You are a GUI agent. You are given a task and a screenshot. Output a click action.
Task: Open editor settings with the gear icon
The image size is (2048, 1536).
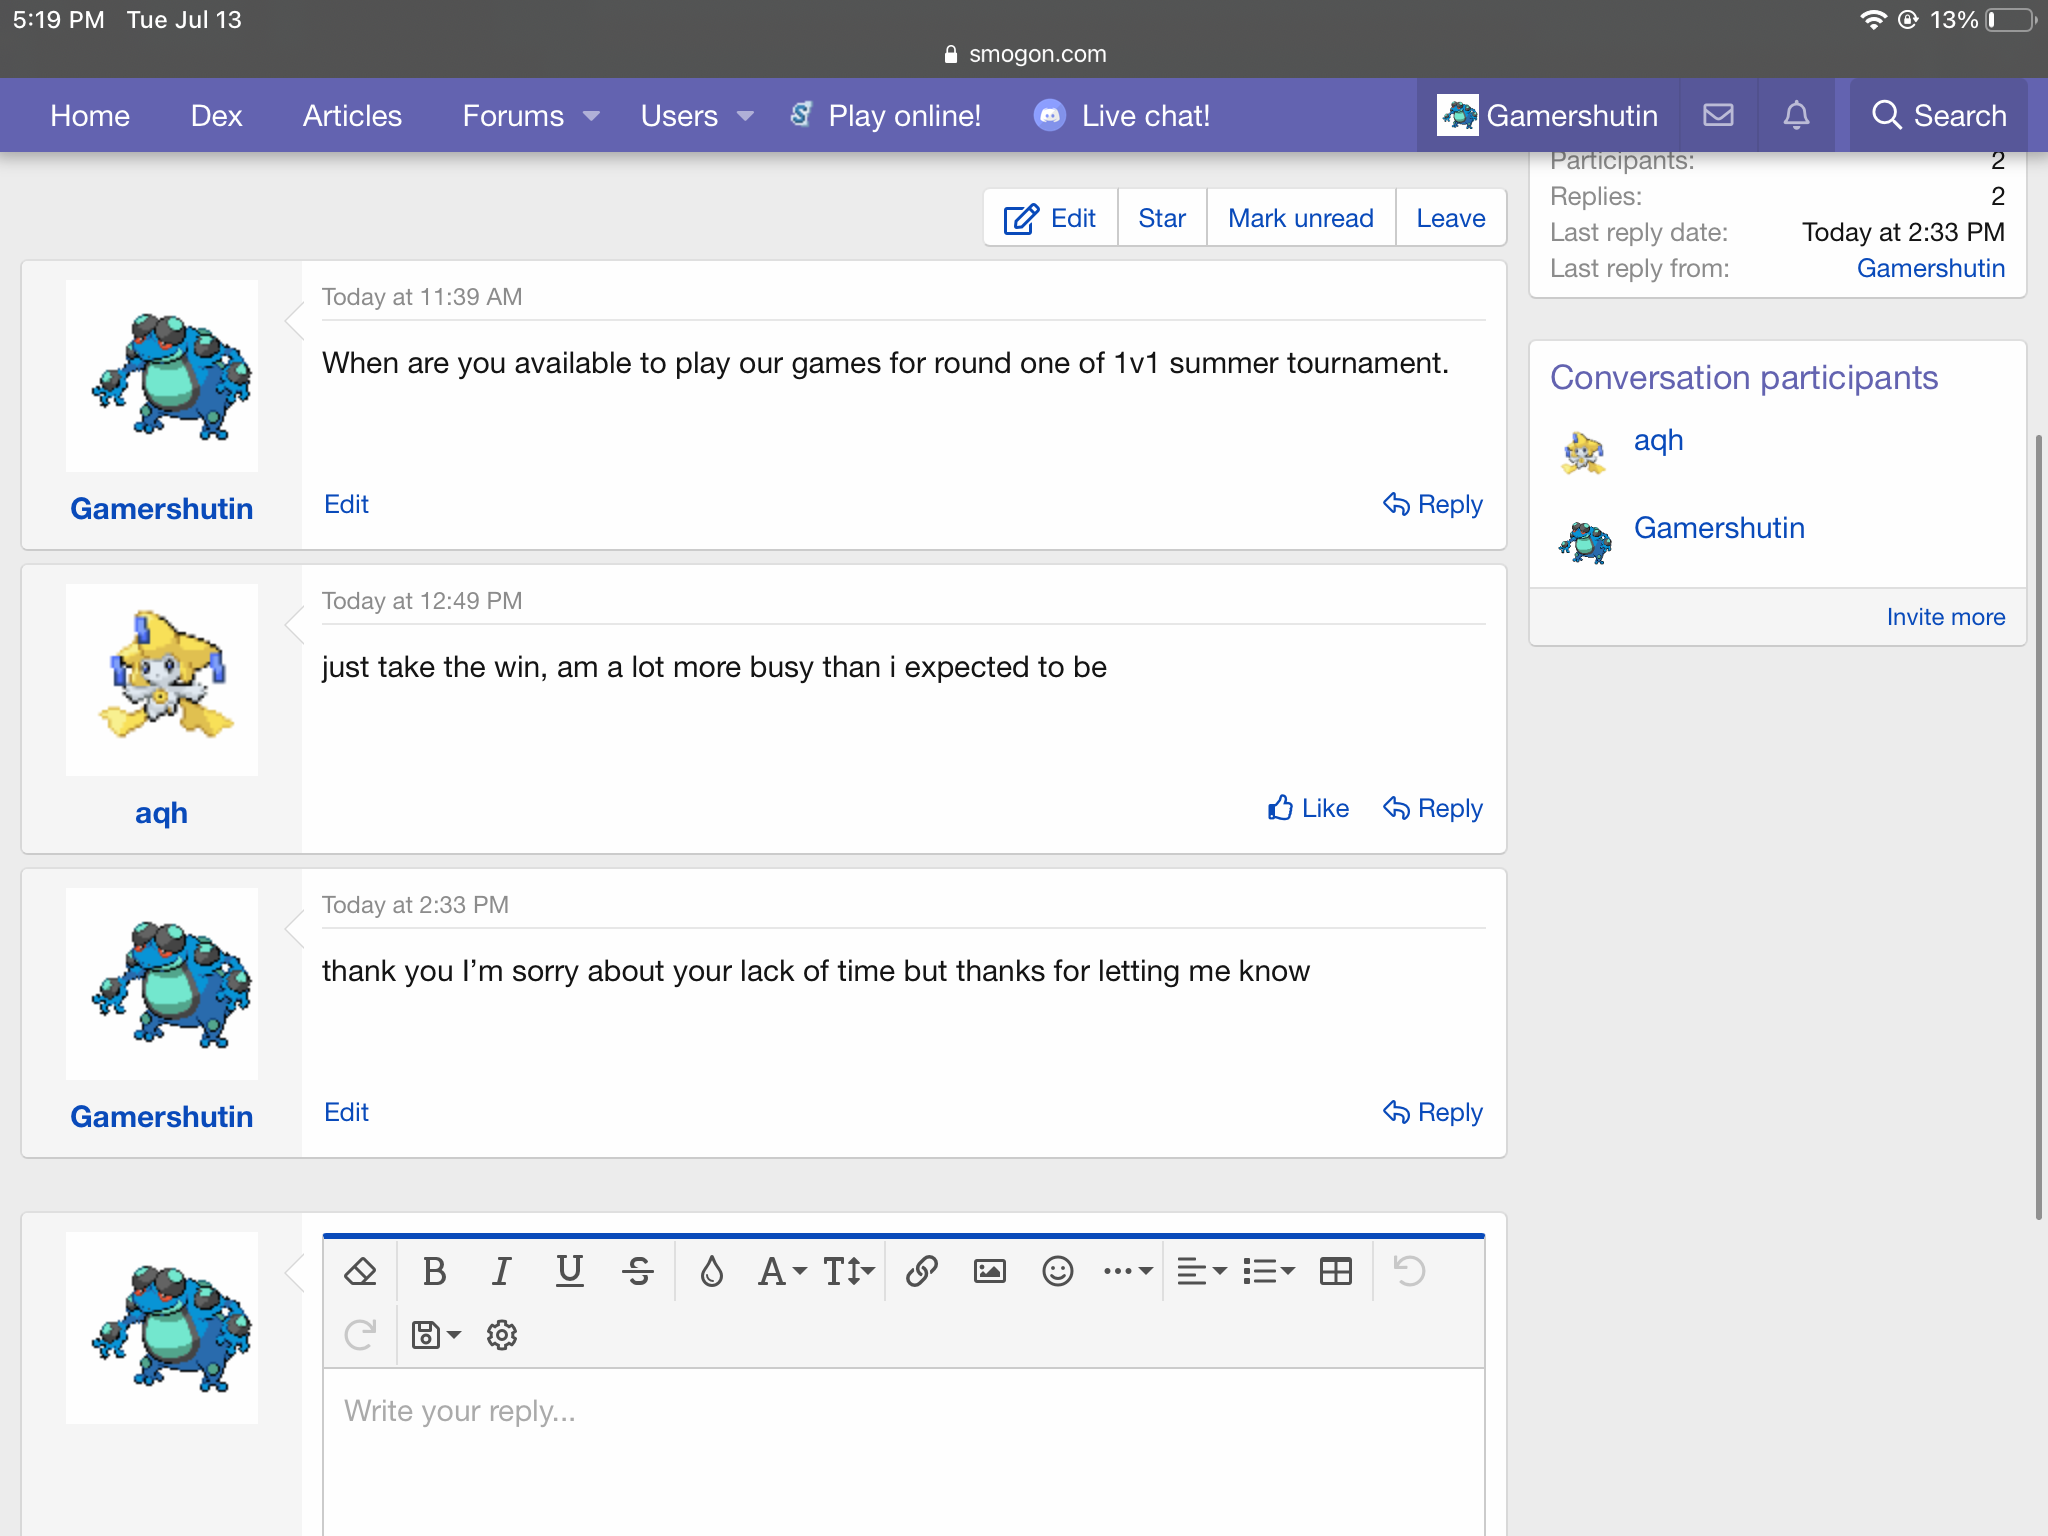[x=501, y=1334]
